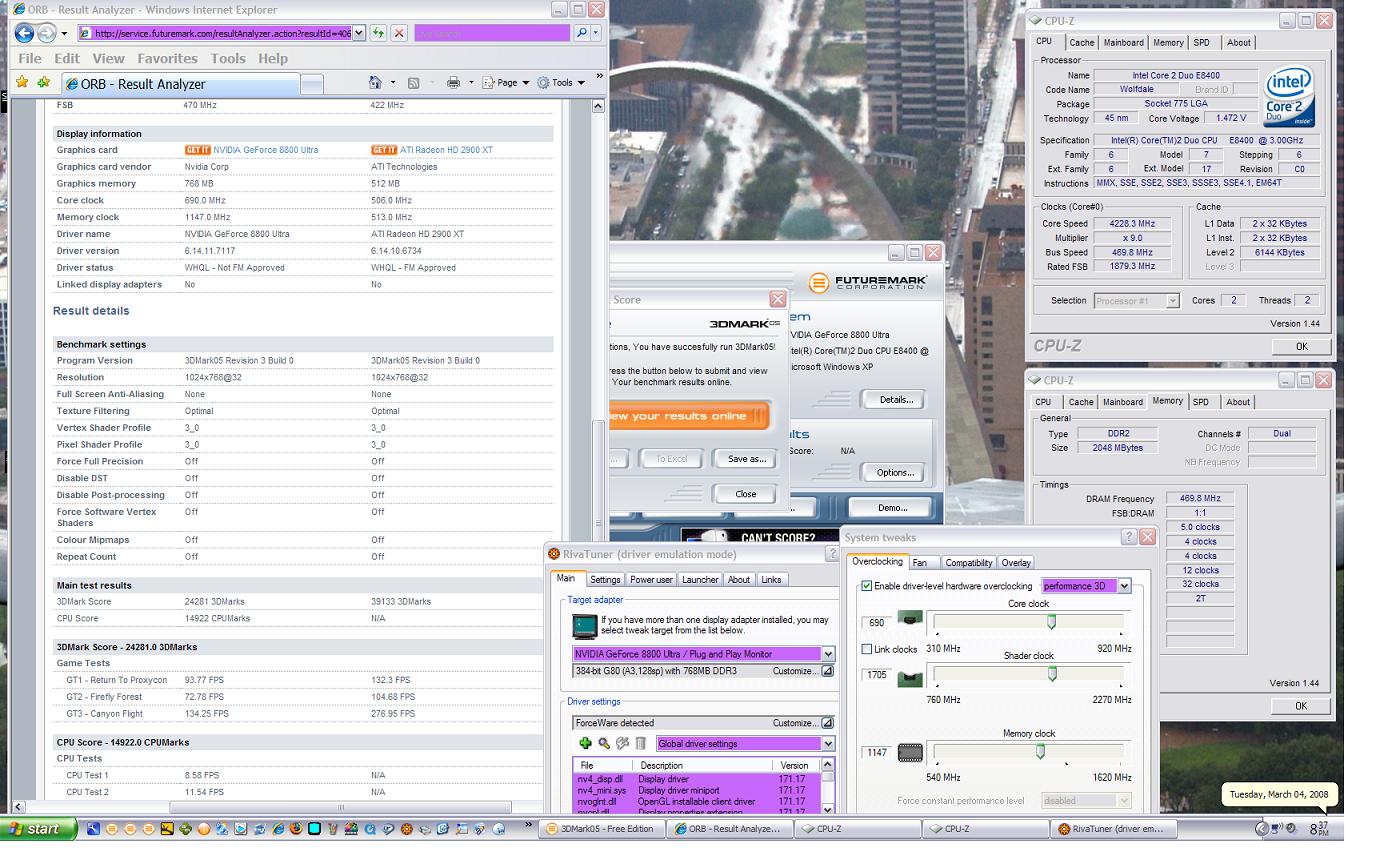Click the Memory clock slider handle

click(x=1040, y=751)
